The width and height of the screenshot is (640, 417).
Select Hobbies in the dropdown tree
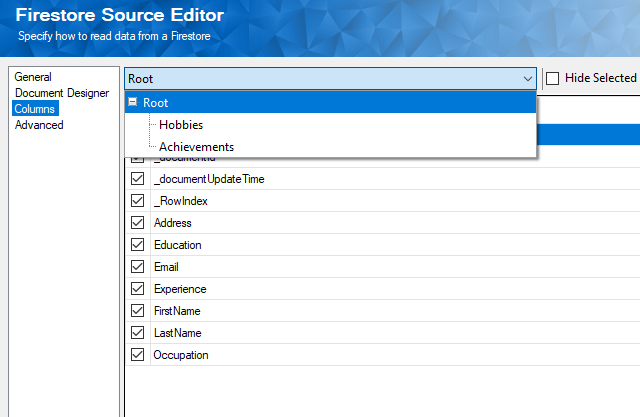point(181,125)
